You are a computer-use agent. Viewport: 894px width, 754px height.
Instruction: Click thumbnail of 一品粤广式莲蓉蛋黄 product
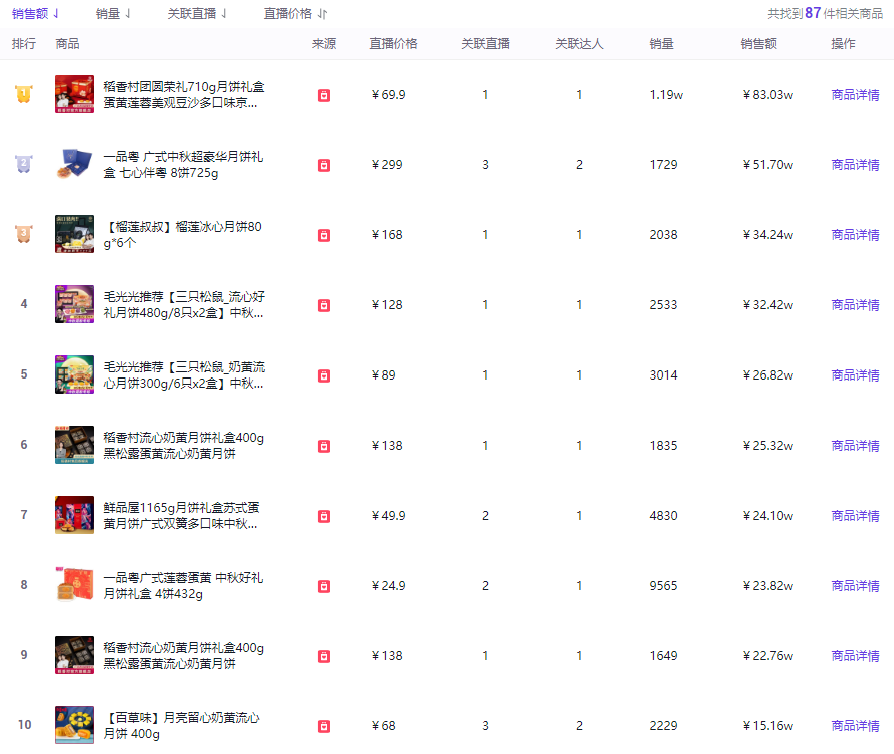pos(74,585)
